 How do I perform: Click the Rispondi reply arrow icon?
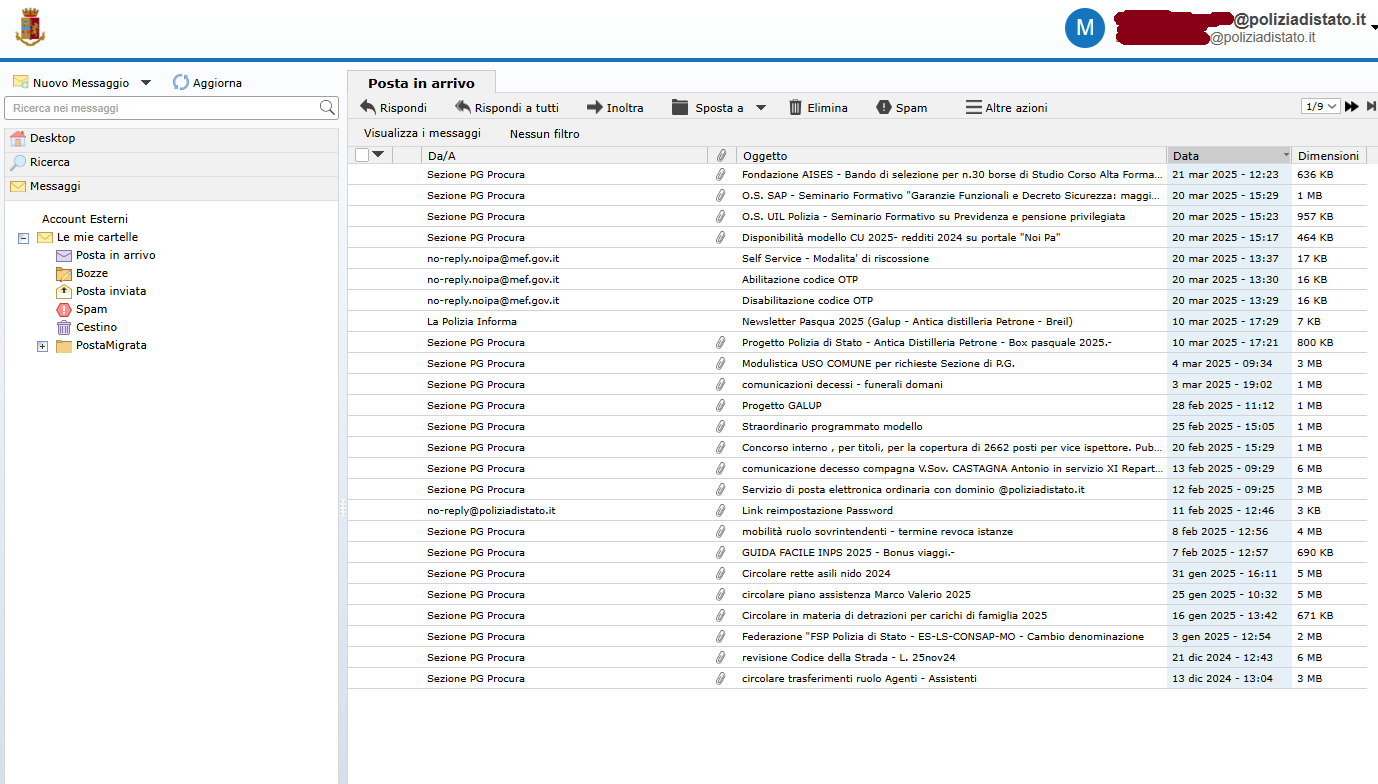click(x=368, y=107)
